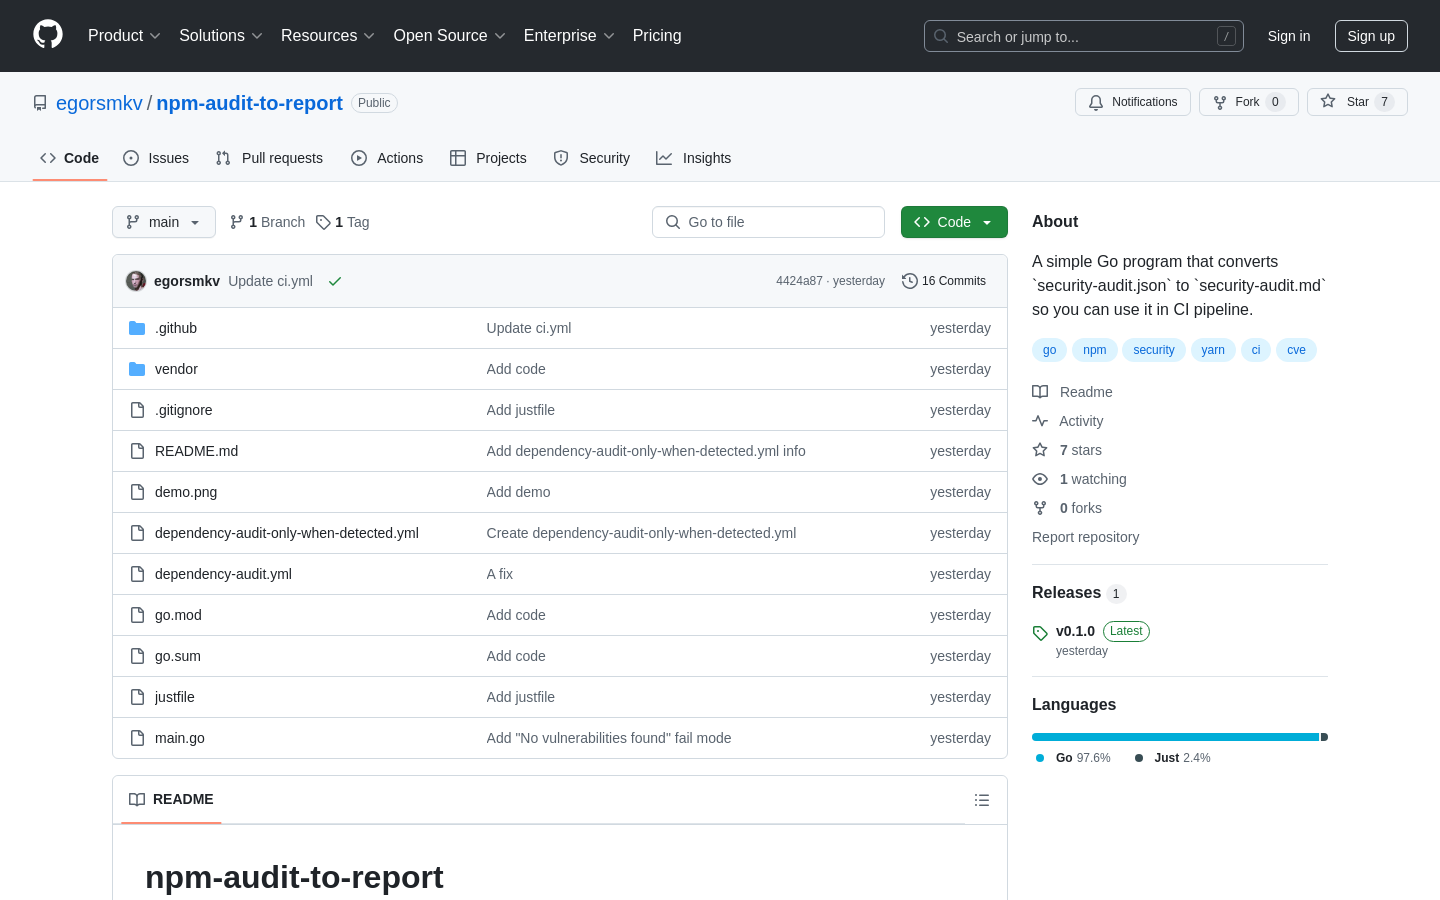Open the README.md file
The height and width of the screenshot is (900, 1440).
click(x=196, y=451)
